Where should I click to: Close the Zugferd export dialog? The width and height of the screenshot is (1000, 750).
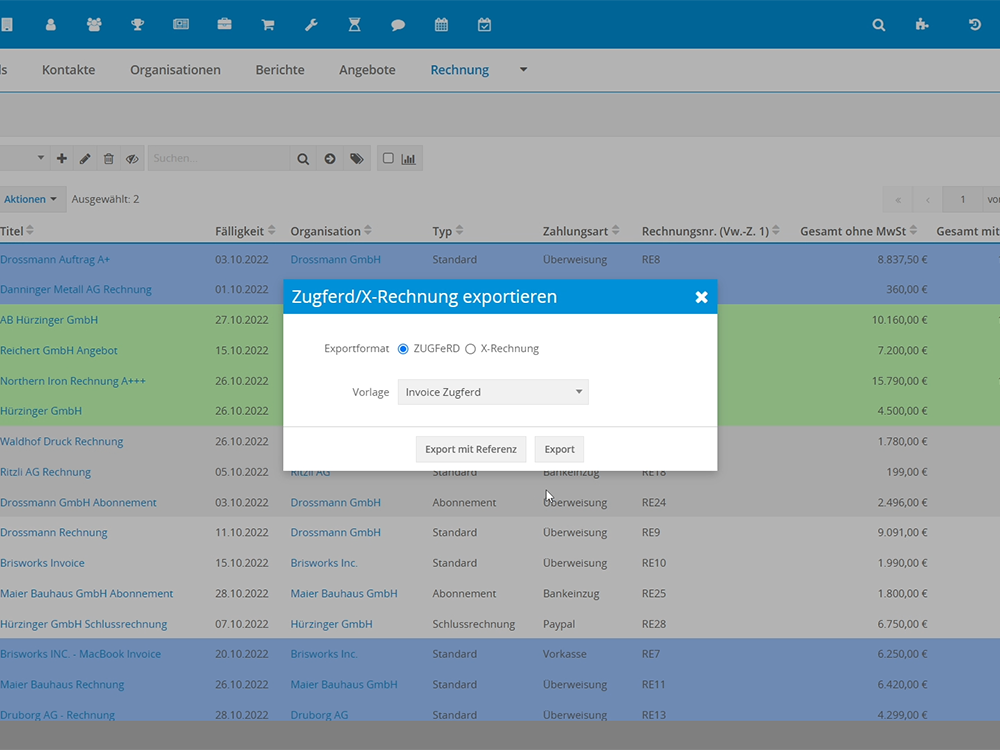click(x=701, y=297)
